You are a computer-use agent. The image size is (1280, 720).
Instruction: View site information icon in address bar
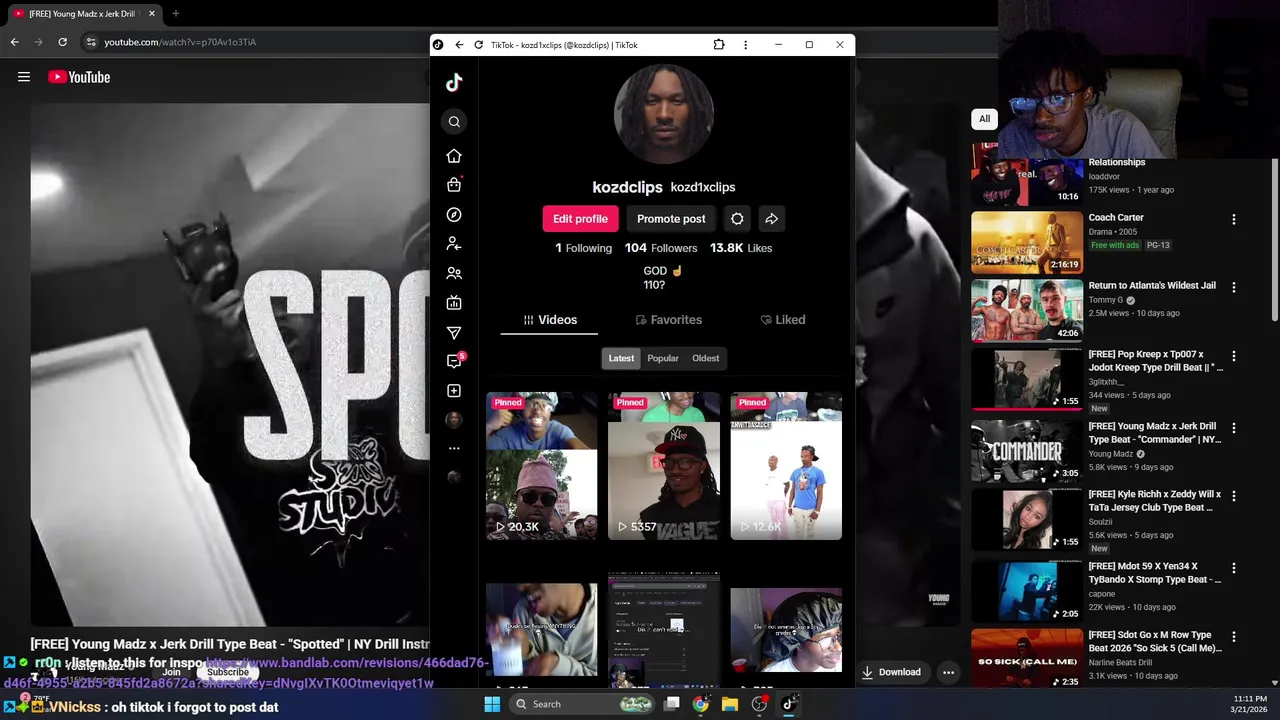(x=91, y=42)
